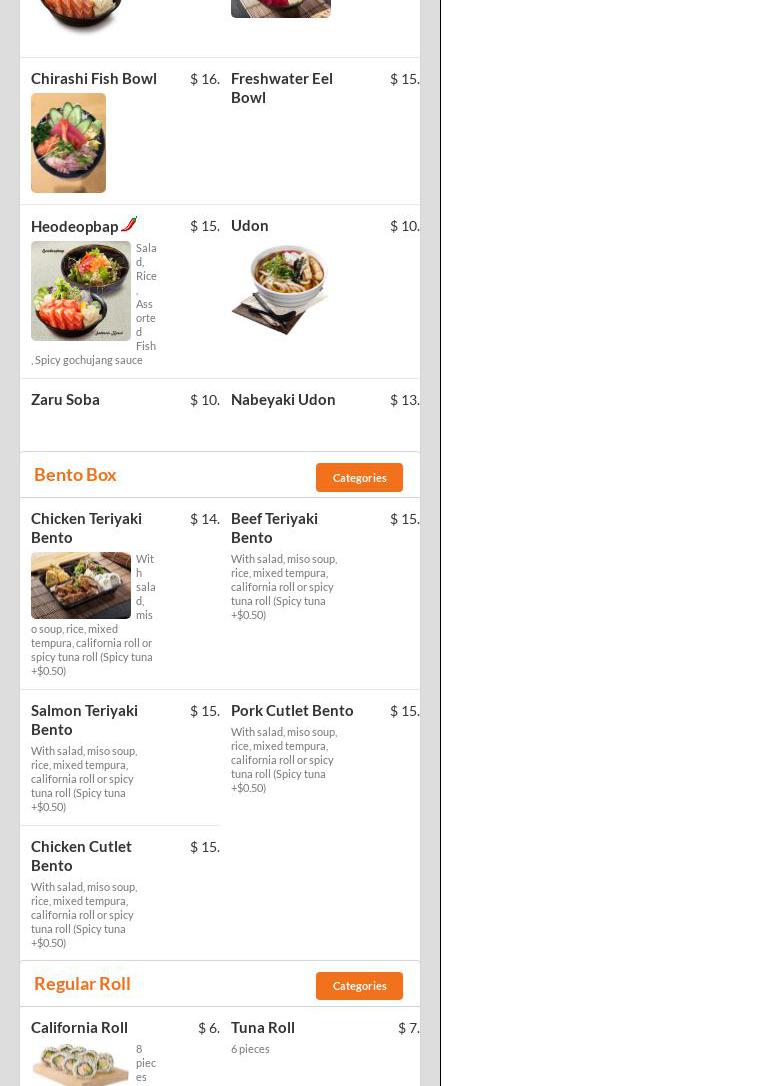View the California Roll image
This screenshot has width=770, height=1086.
coord(81,1064)
